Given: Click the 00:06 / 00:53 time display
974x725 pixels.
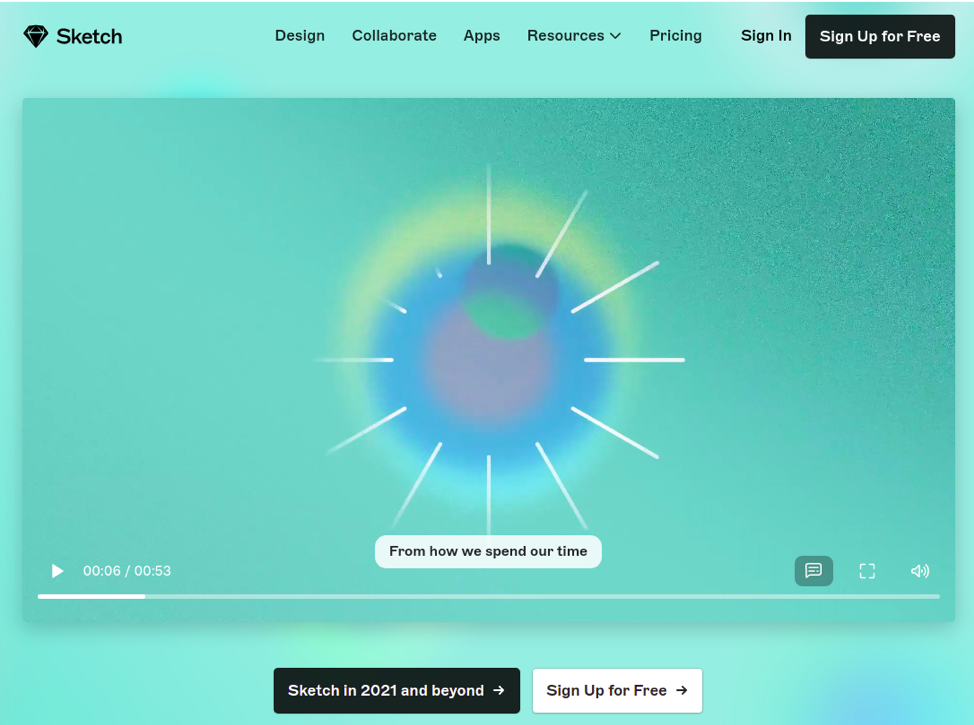Looking at the screenshot, I should (127, 571).
